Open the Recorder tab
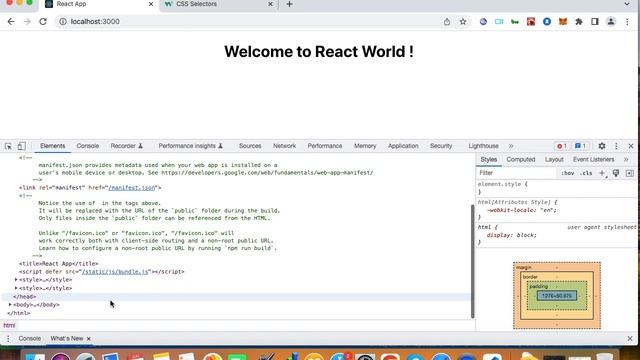The width and height of the screenshot is (640, 360). [127, 146]
